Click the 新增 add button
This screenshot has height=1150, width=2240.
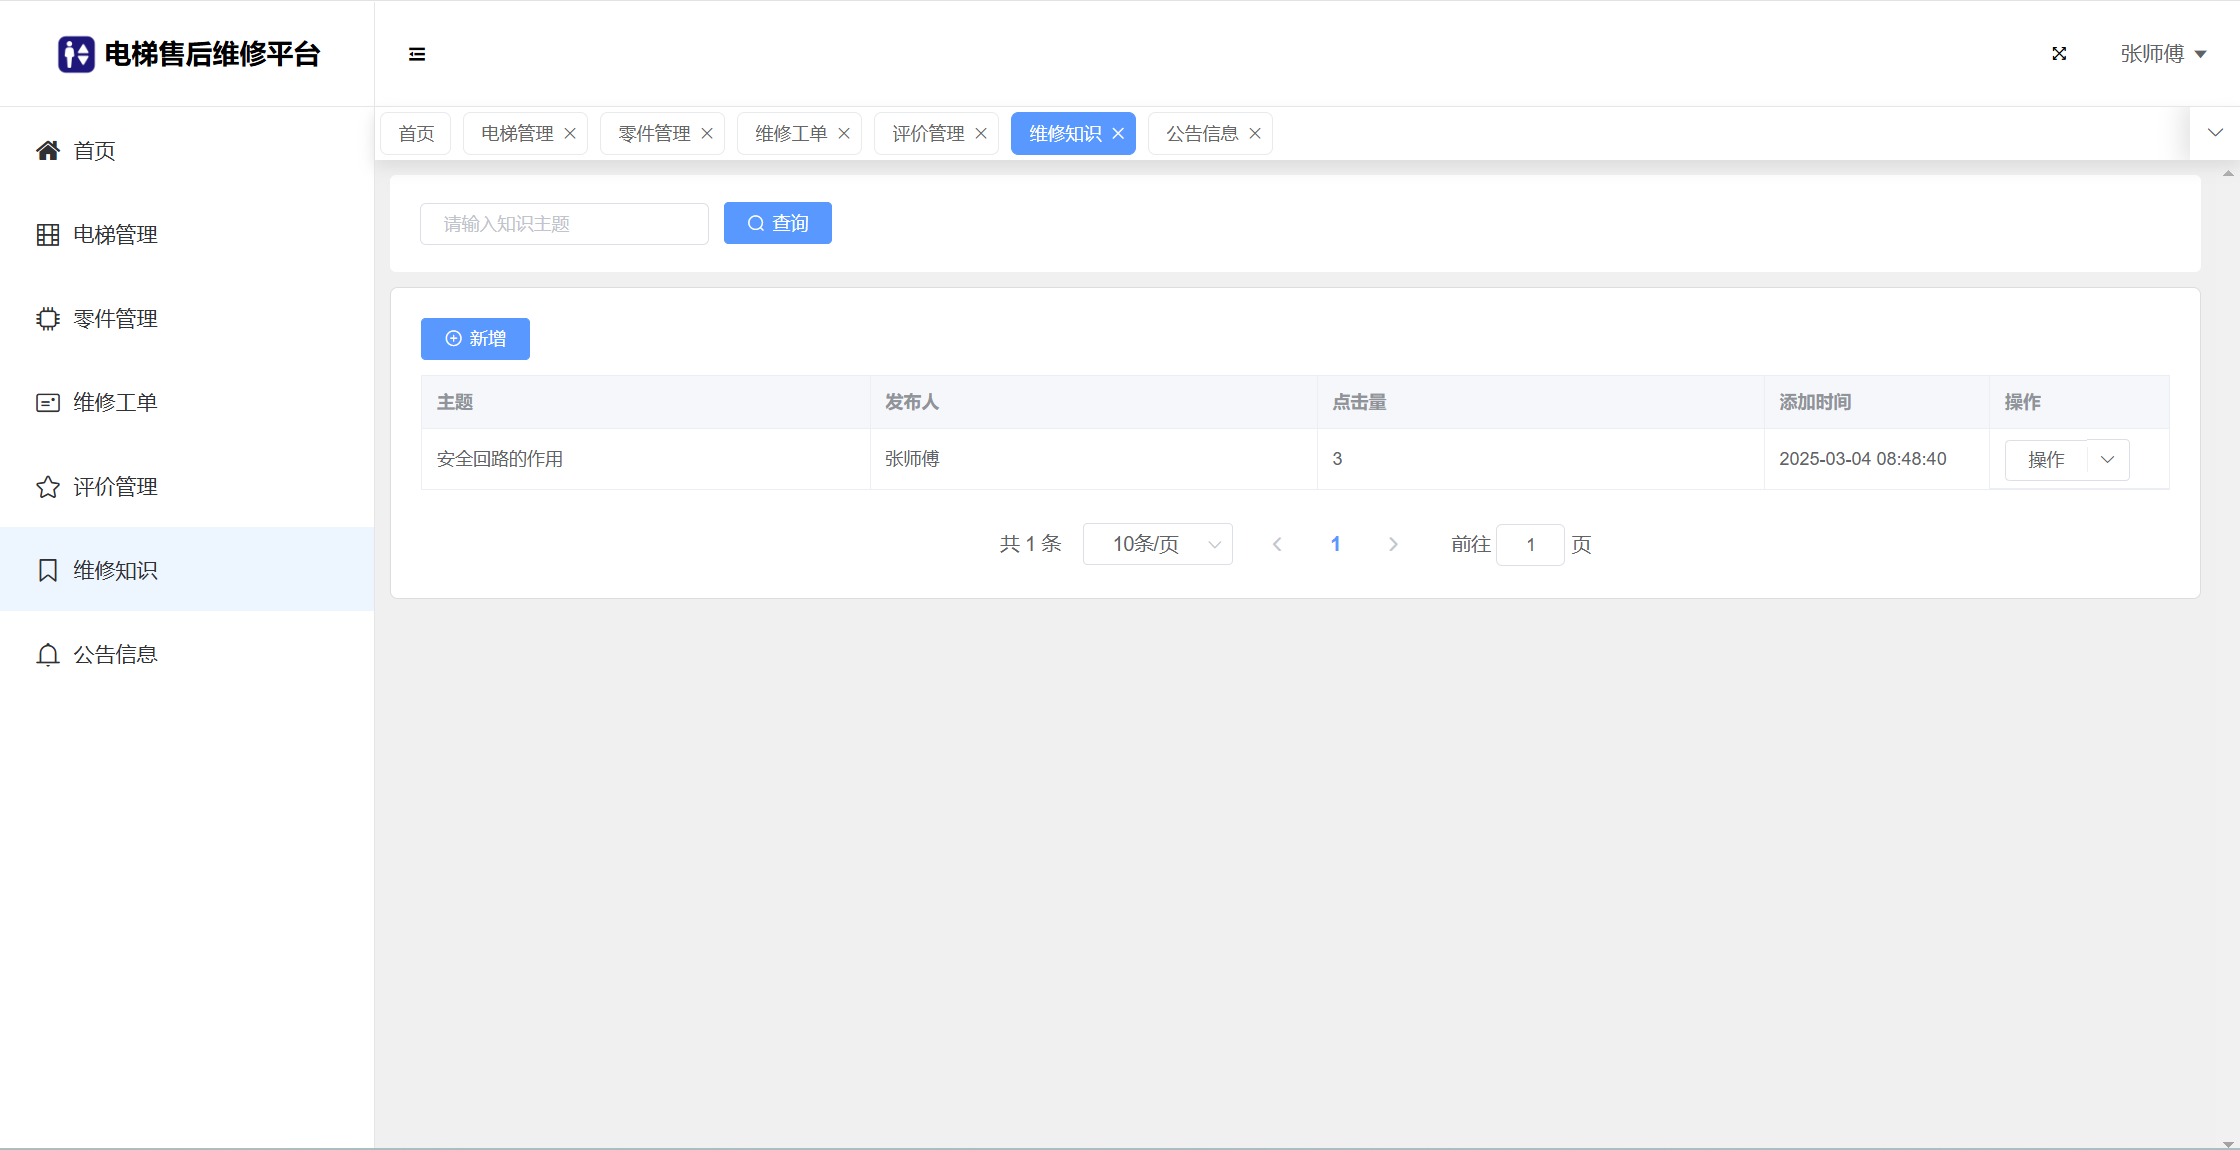(x=475, y=339)
